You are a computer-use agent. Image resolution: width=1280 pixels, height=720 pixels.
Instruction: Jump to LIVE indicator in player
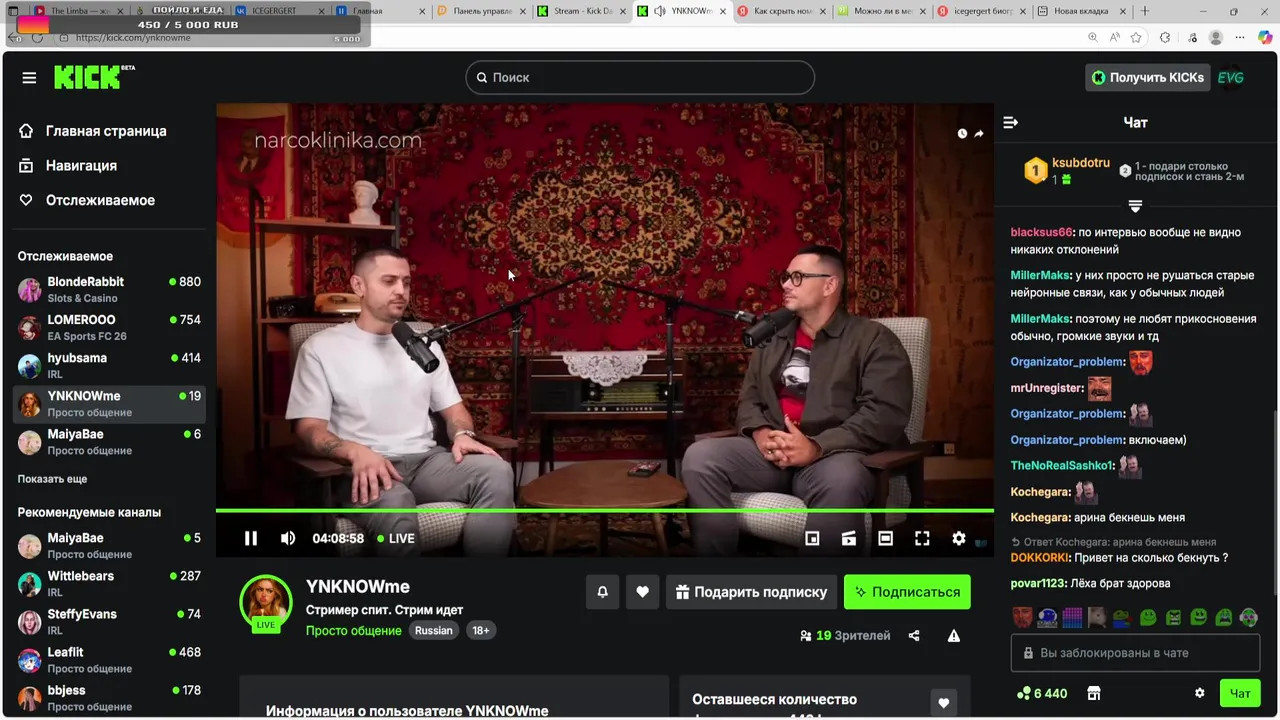point(396,538)
